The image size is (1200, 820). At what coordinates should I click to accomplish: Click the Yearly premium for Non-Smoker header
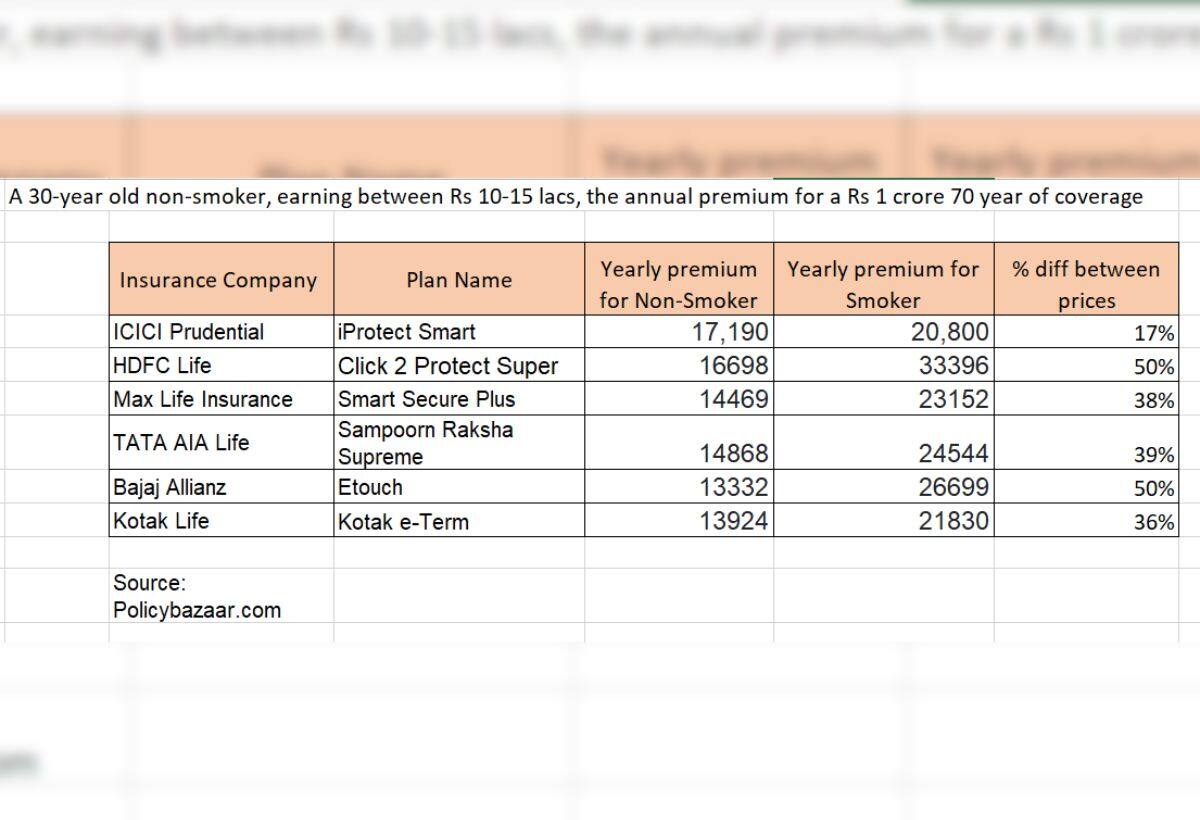tap(679, 280)
